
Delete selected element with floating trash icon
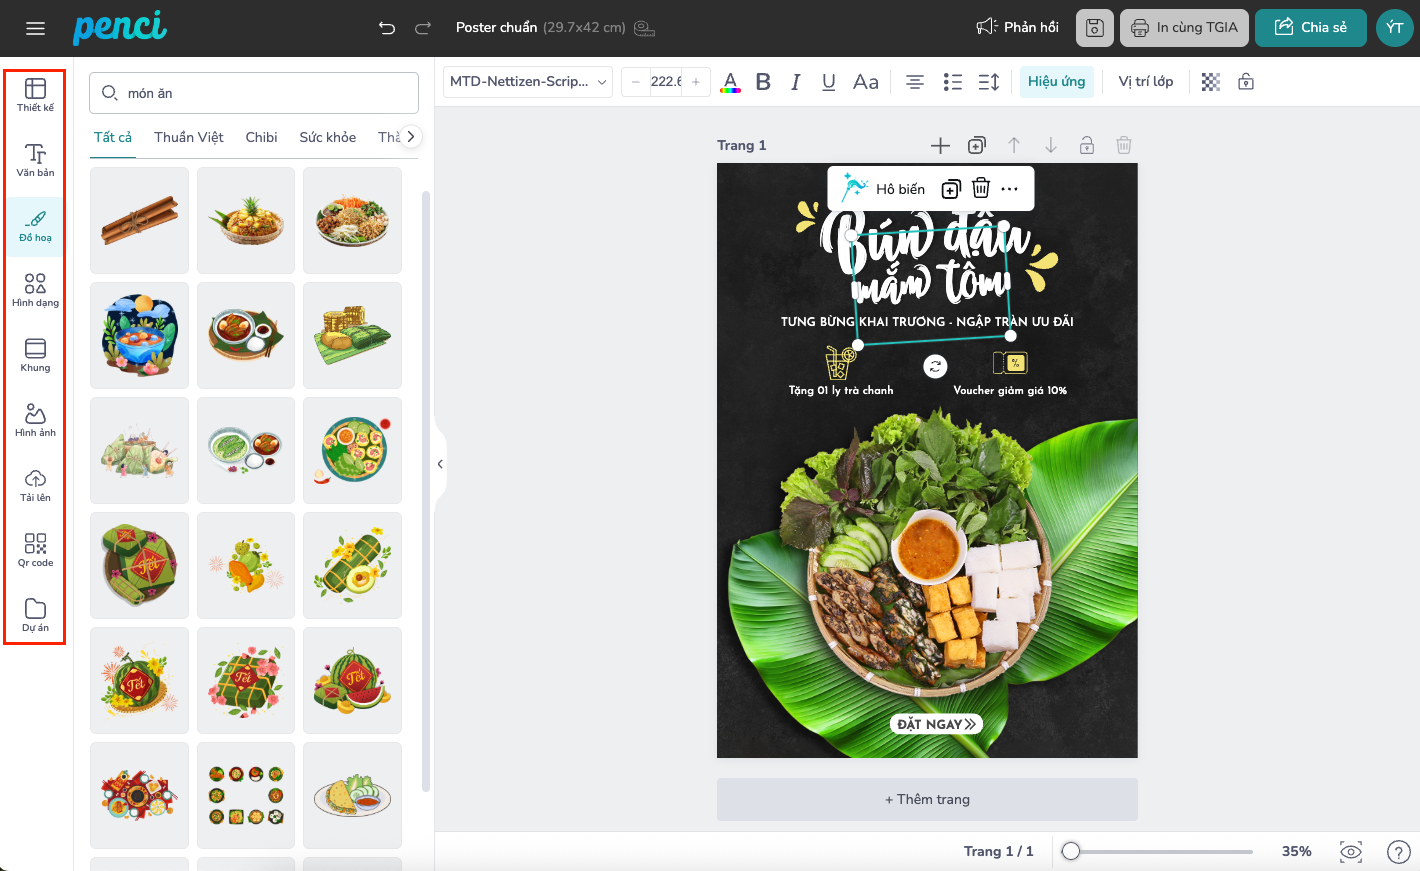pos(981,188)
